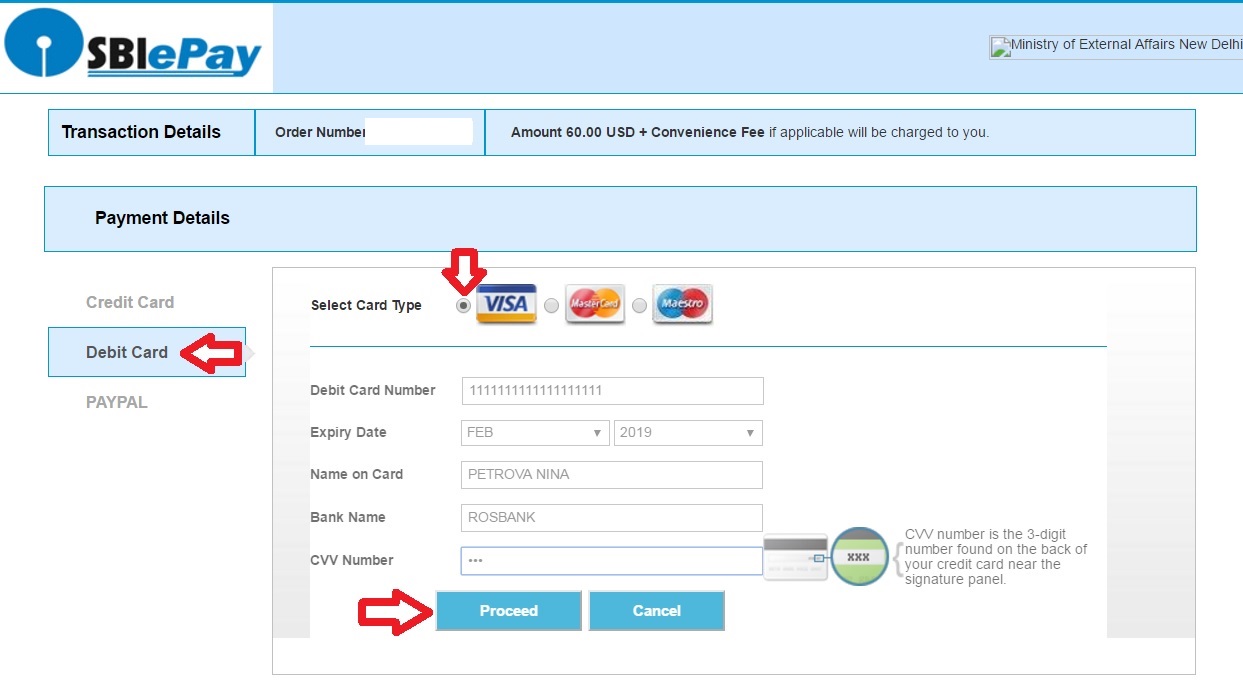Select the Maestro radio button
The height and width of the screenshot is (686, 1243).
coord(639,306)
